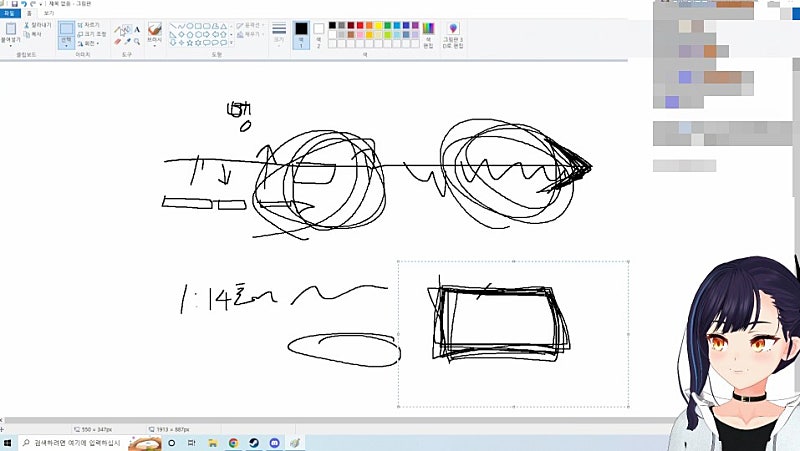Select the Diamond shape
The height and width of the screenshot is (451, 800).
click(x=181, y=35)
